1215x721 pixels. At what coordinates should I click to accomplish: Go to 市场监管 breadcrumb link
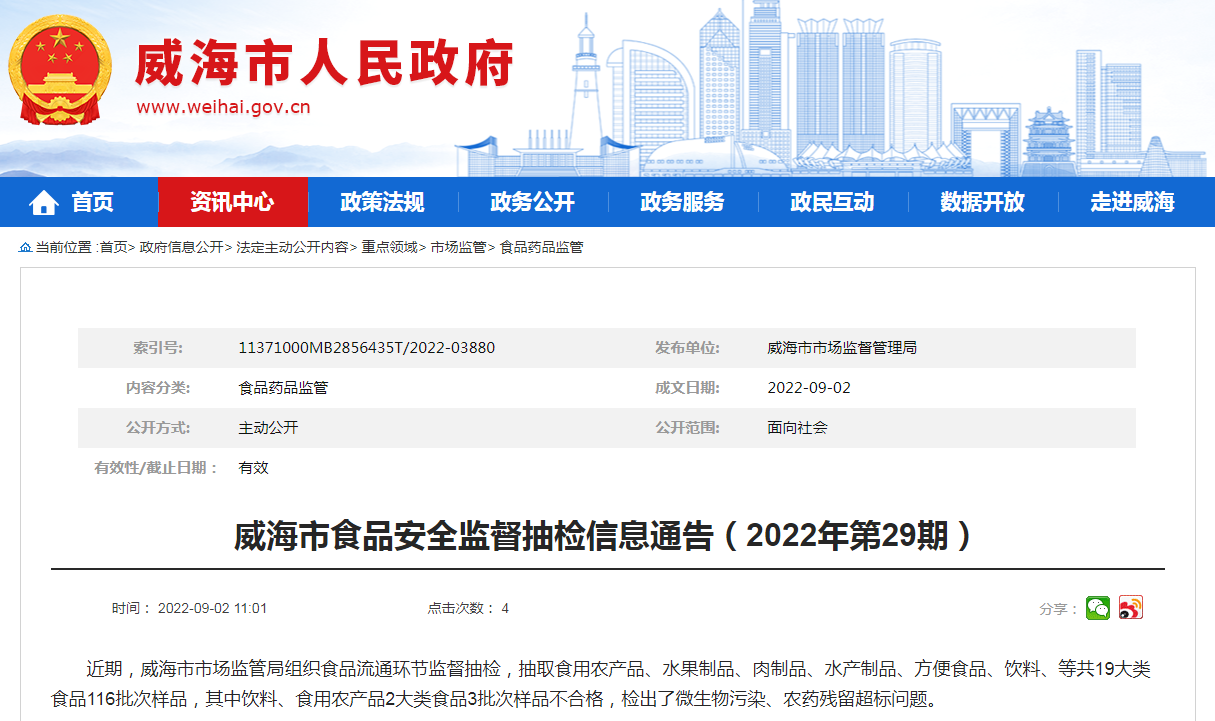[458, 247]
